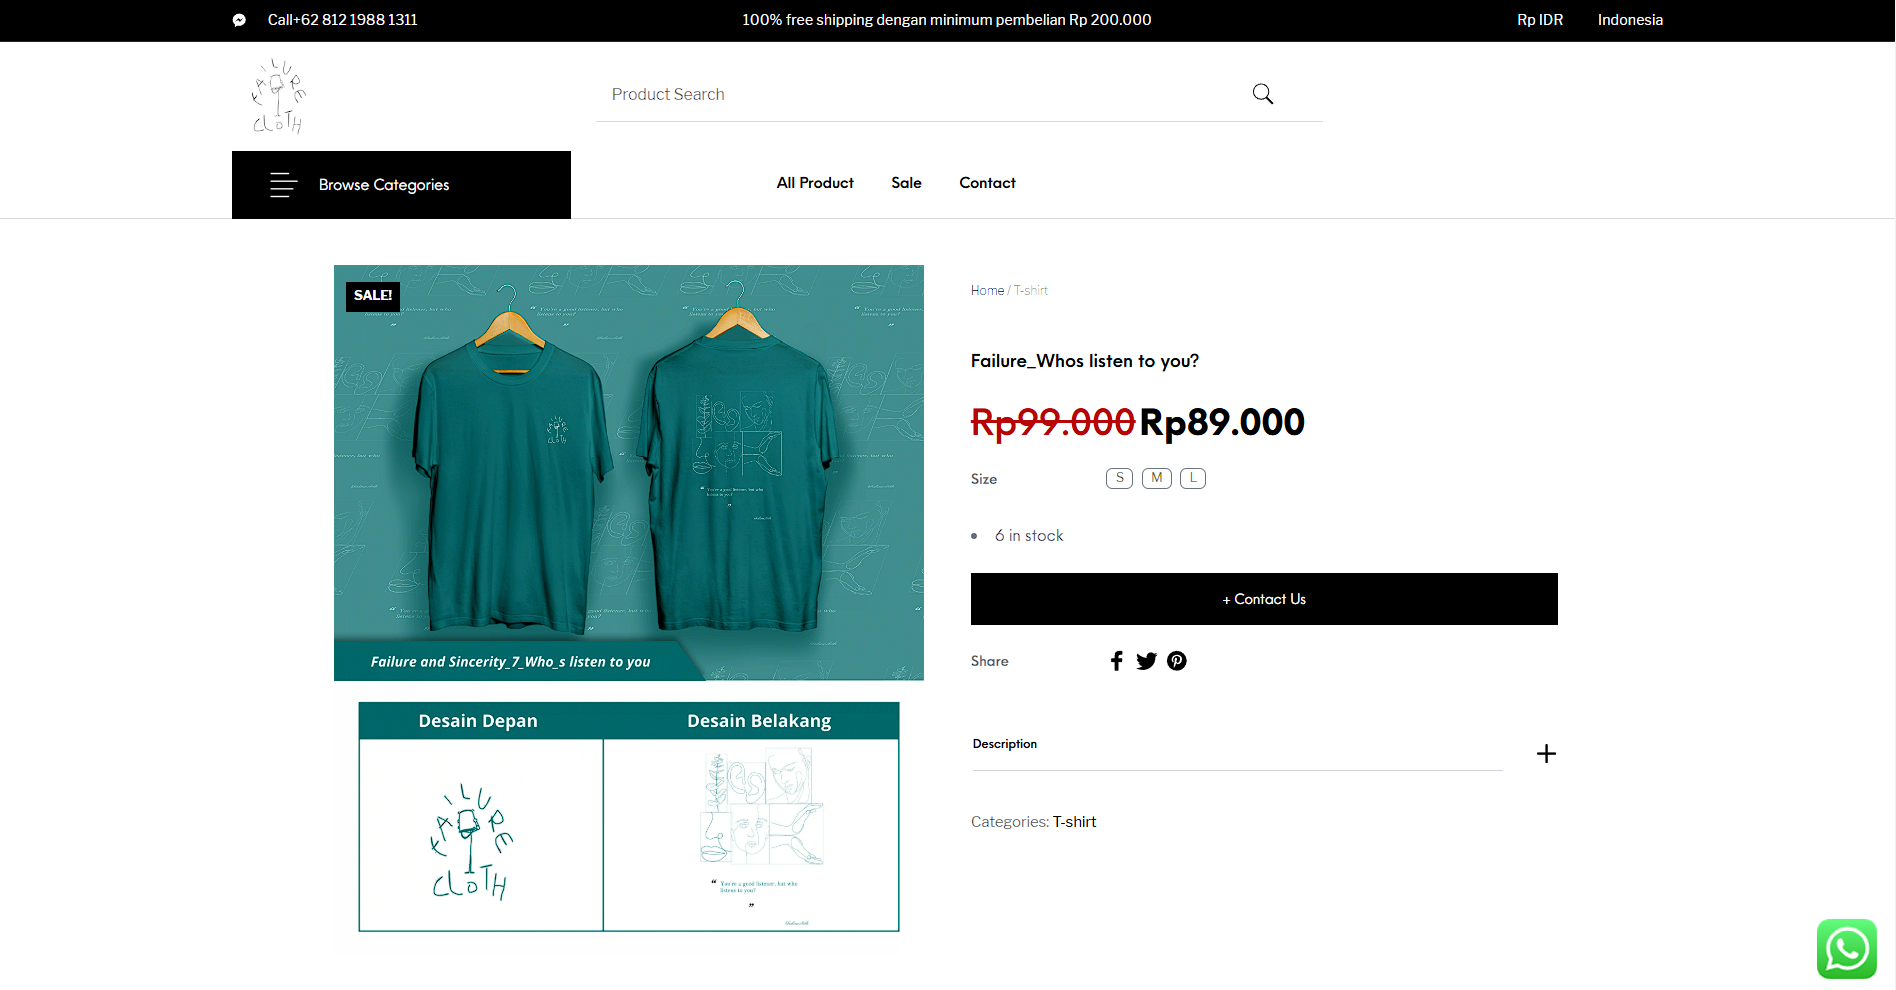
Task: Click the Failure Cloth logo
Action: (278, 96)
